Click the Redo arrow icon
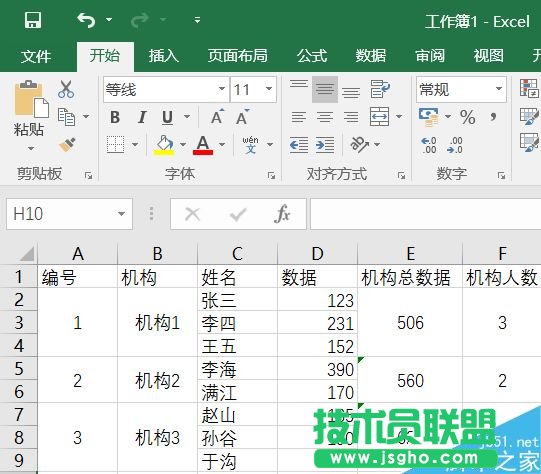 pos(140,20)
